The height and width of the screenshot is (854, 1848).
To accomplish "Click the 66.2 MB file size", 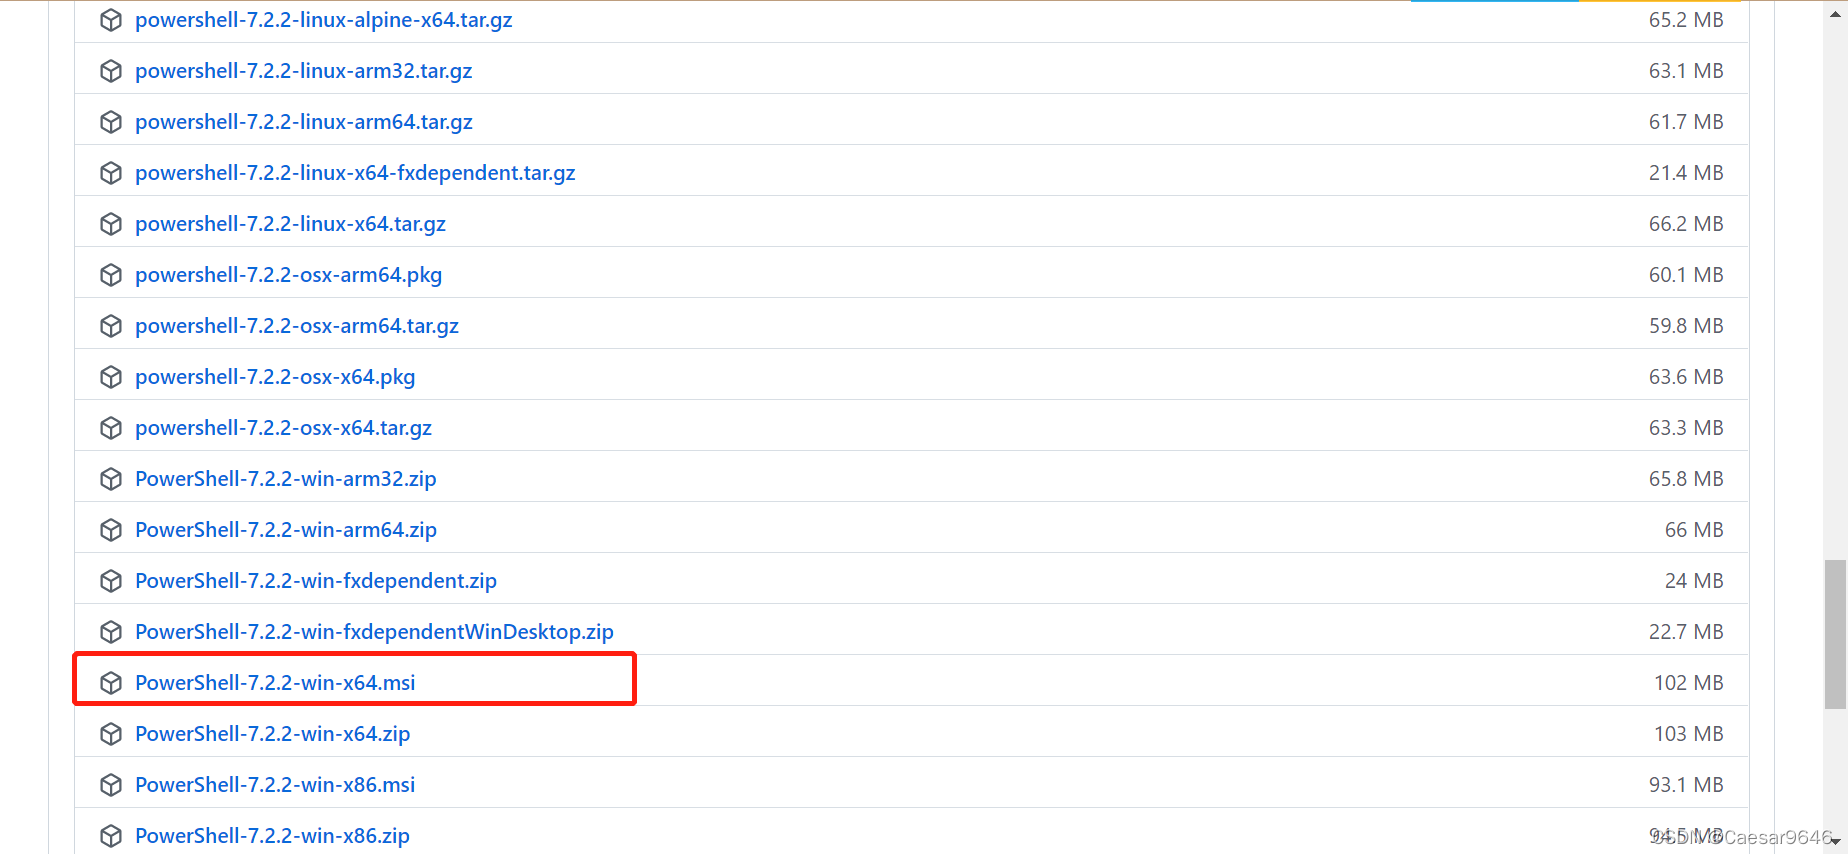I will (1686, 224).
